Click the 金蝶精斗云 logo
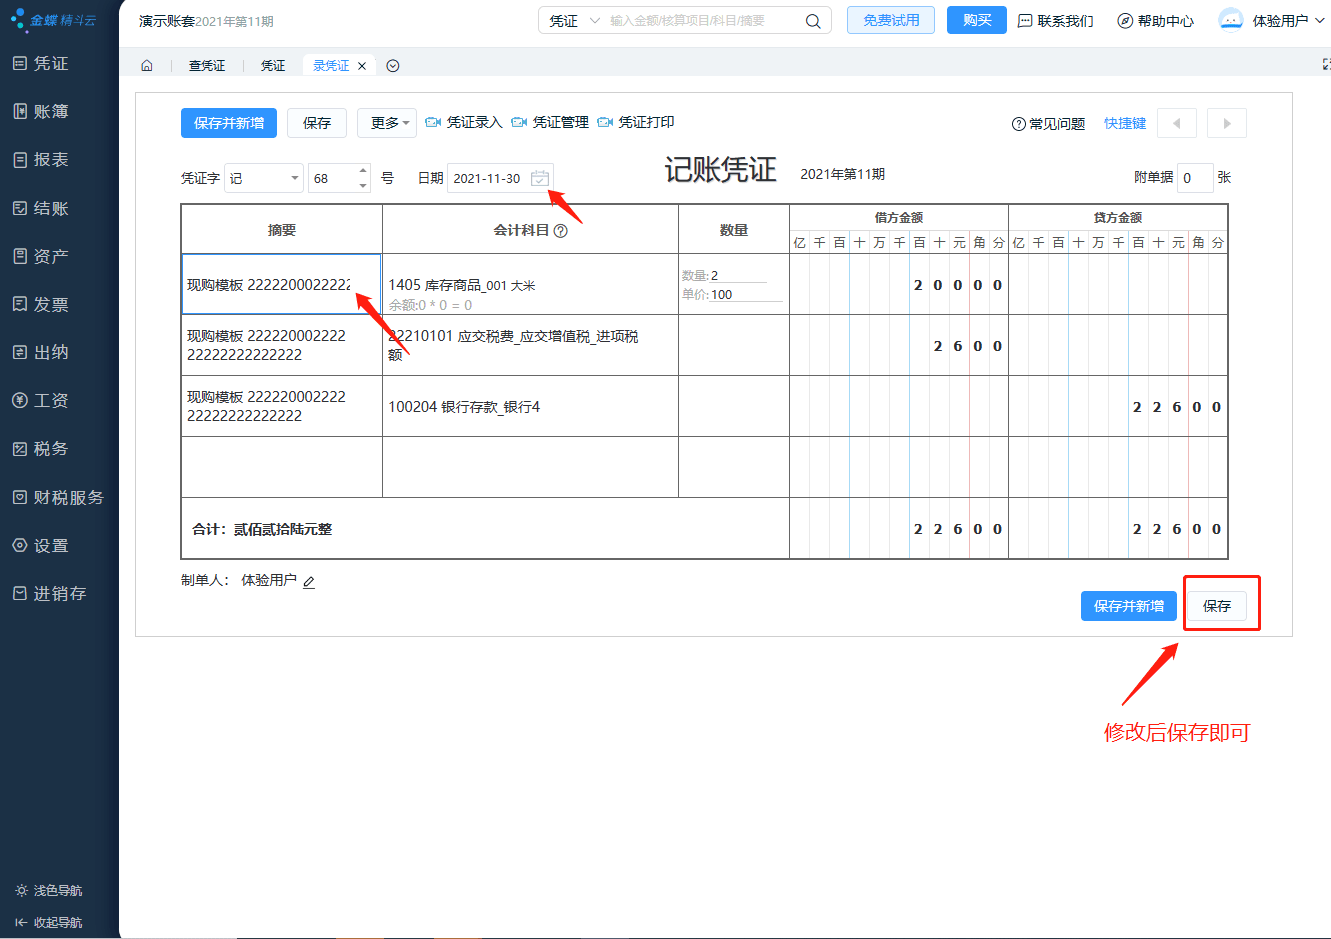This screenshot has height=939, width=1331. pos(53,20)
